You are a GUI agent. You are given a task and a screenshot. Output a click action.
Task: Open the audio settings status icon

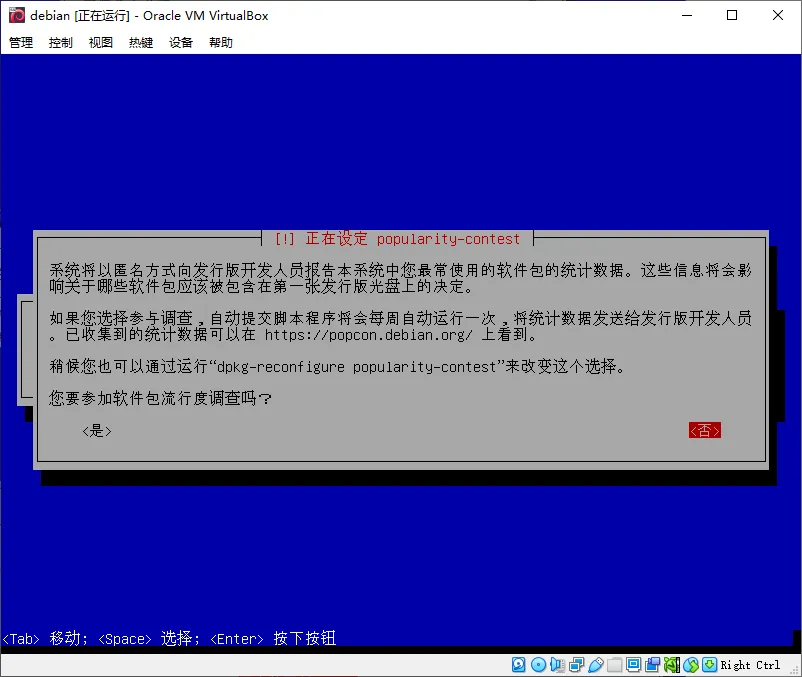pyautogui.click(x=557, y=665)
